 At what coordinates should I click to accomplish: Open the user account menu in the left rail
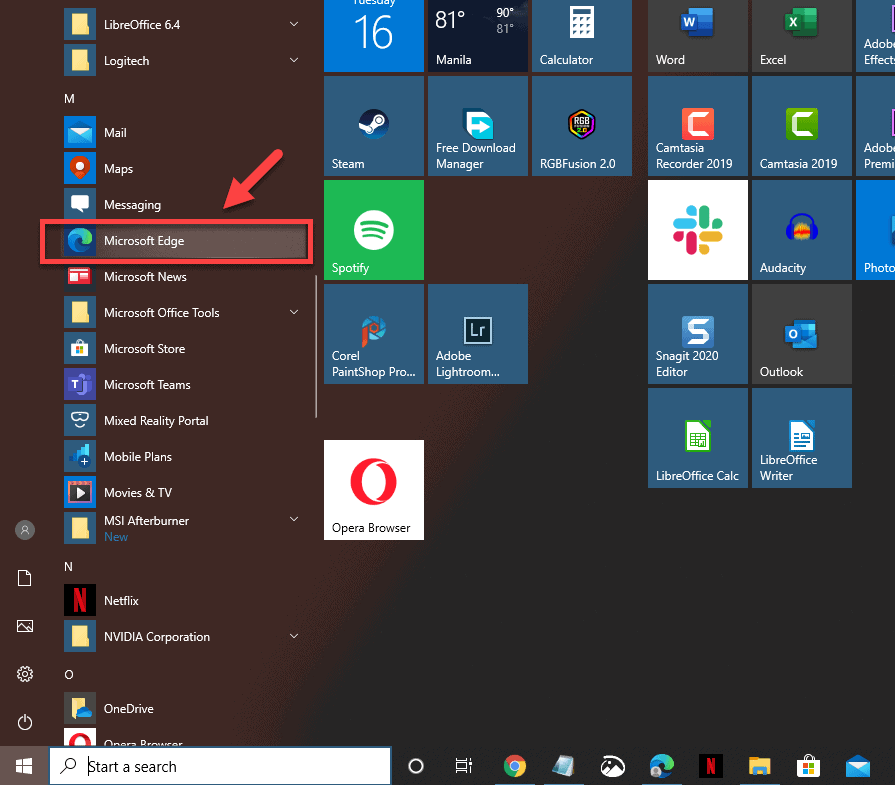coord(25,530)
